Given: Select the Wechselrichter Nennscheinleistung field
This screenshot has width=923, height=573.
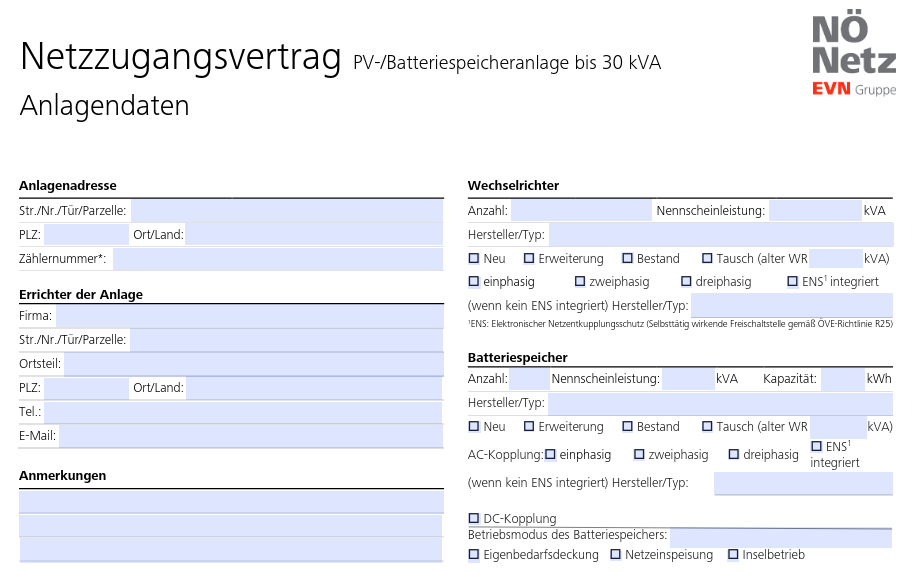Looking at the screenshot, I should [x=815, y=210].
